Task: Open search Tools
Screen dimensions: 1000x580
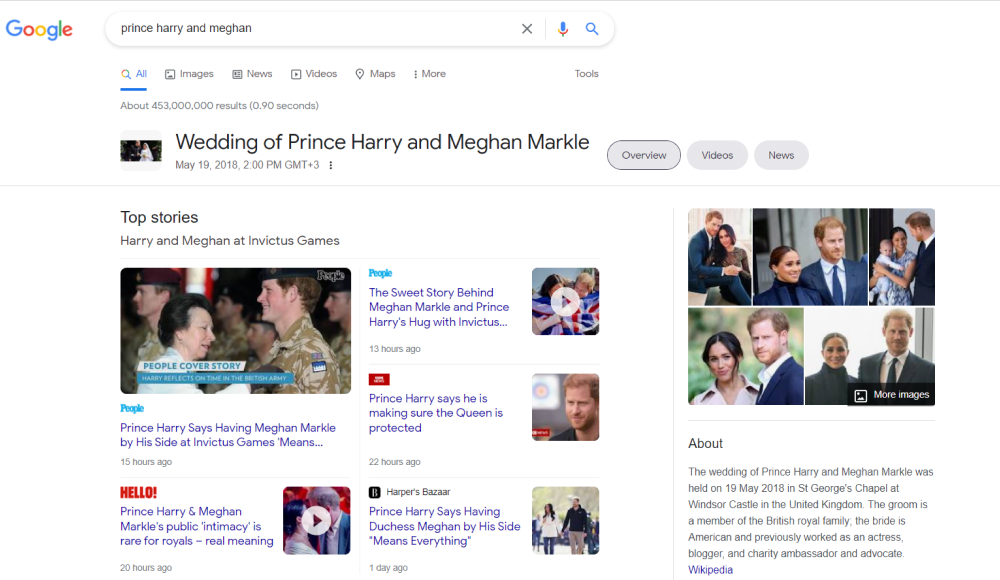Action: click(586, 74)
